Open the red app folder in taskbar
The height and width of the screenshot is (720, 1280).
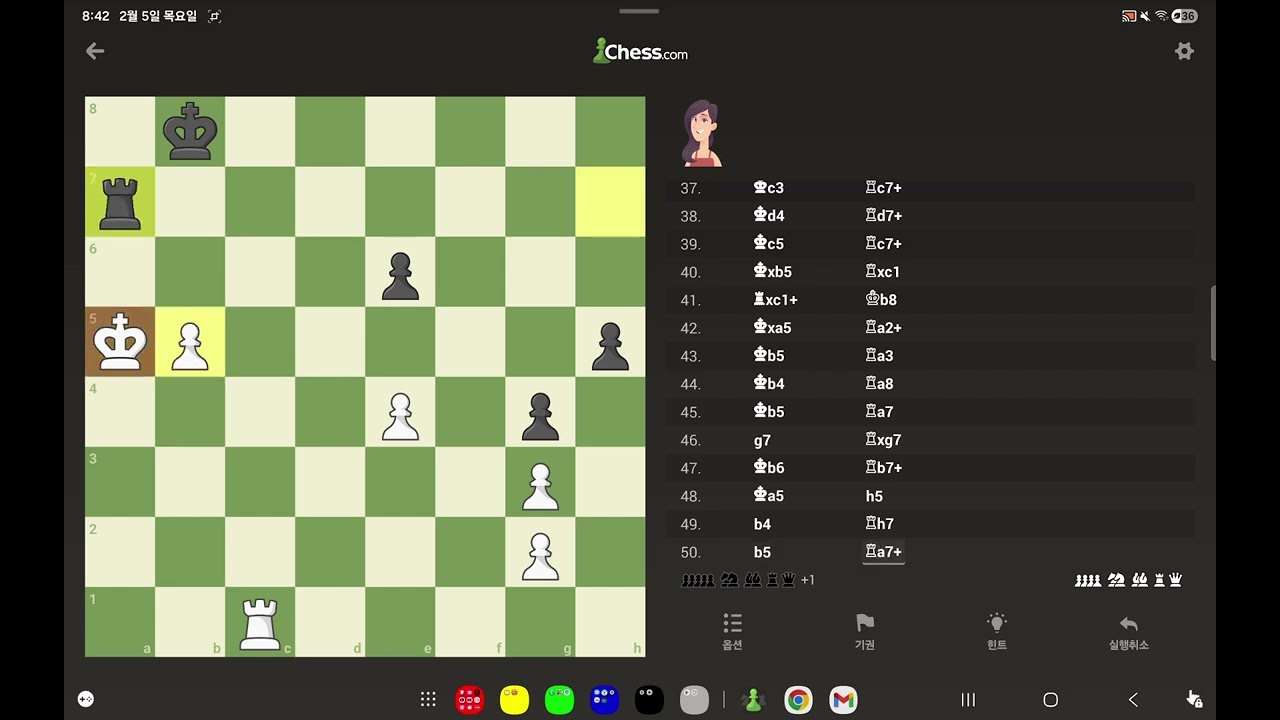(x=469, y=700)
